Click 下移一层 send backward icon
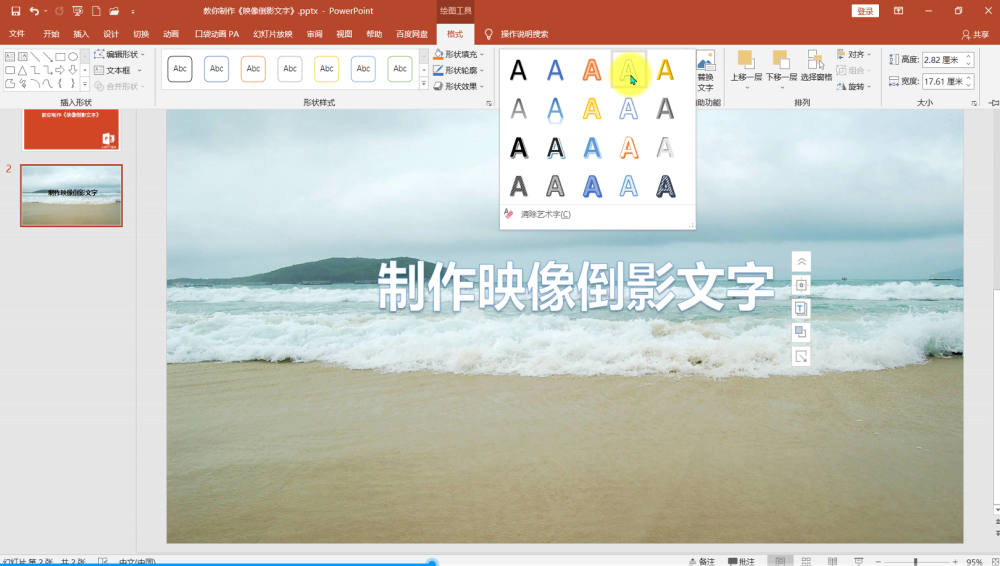 tap(781, 60)
